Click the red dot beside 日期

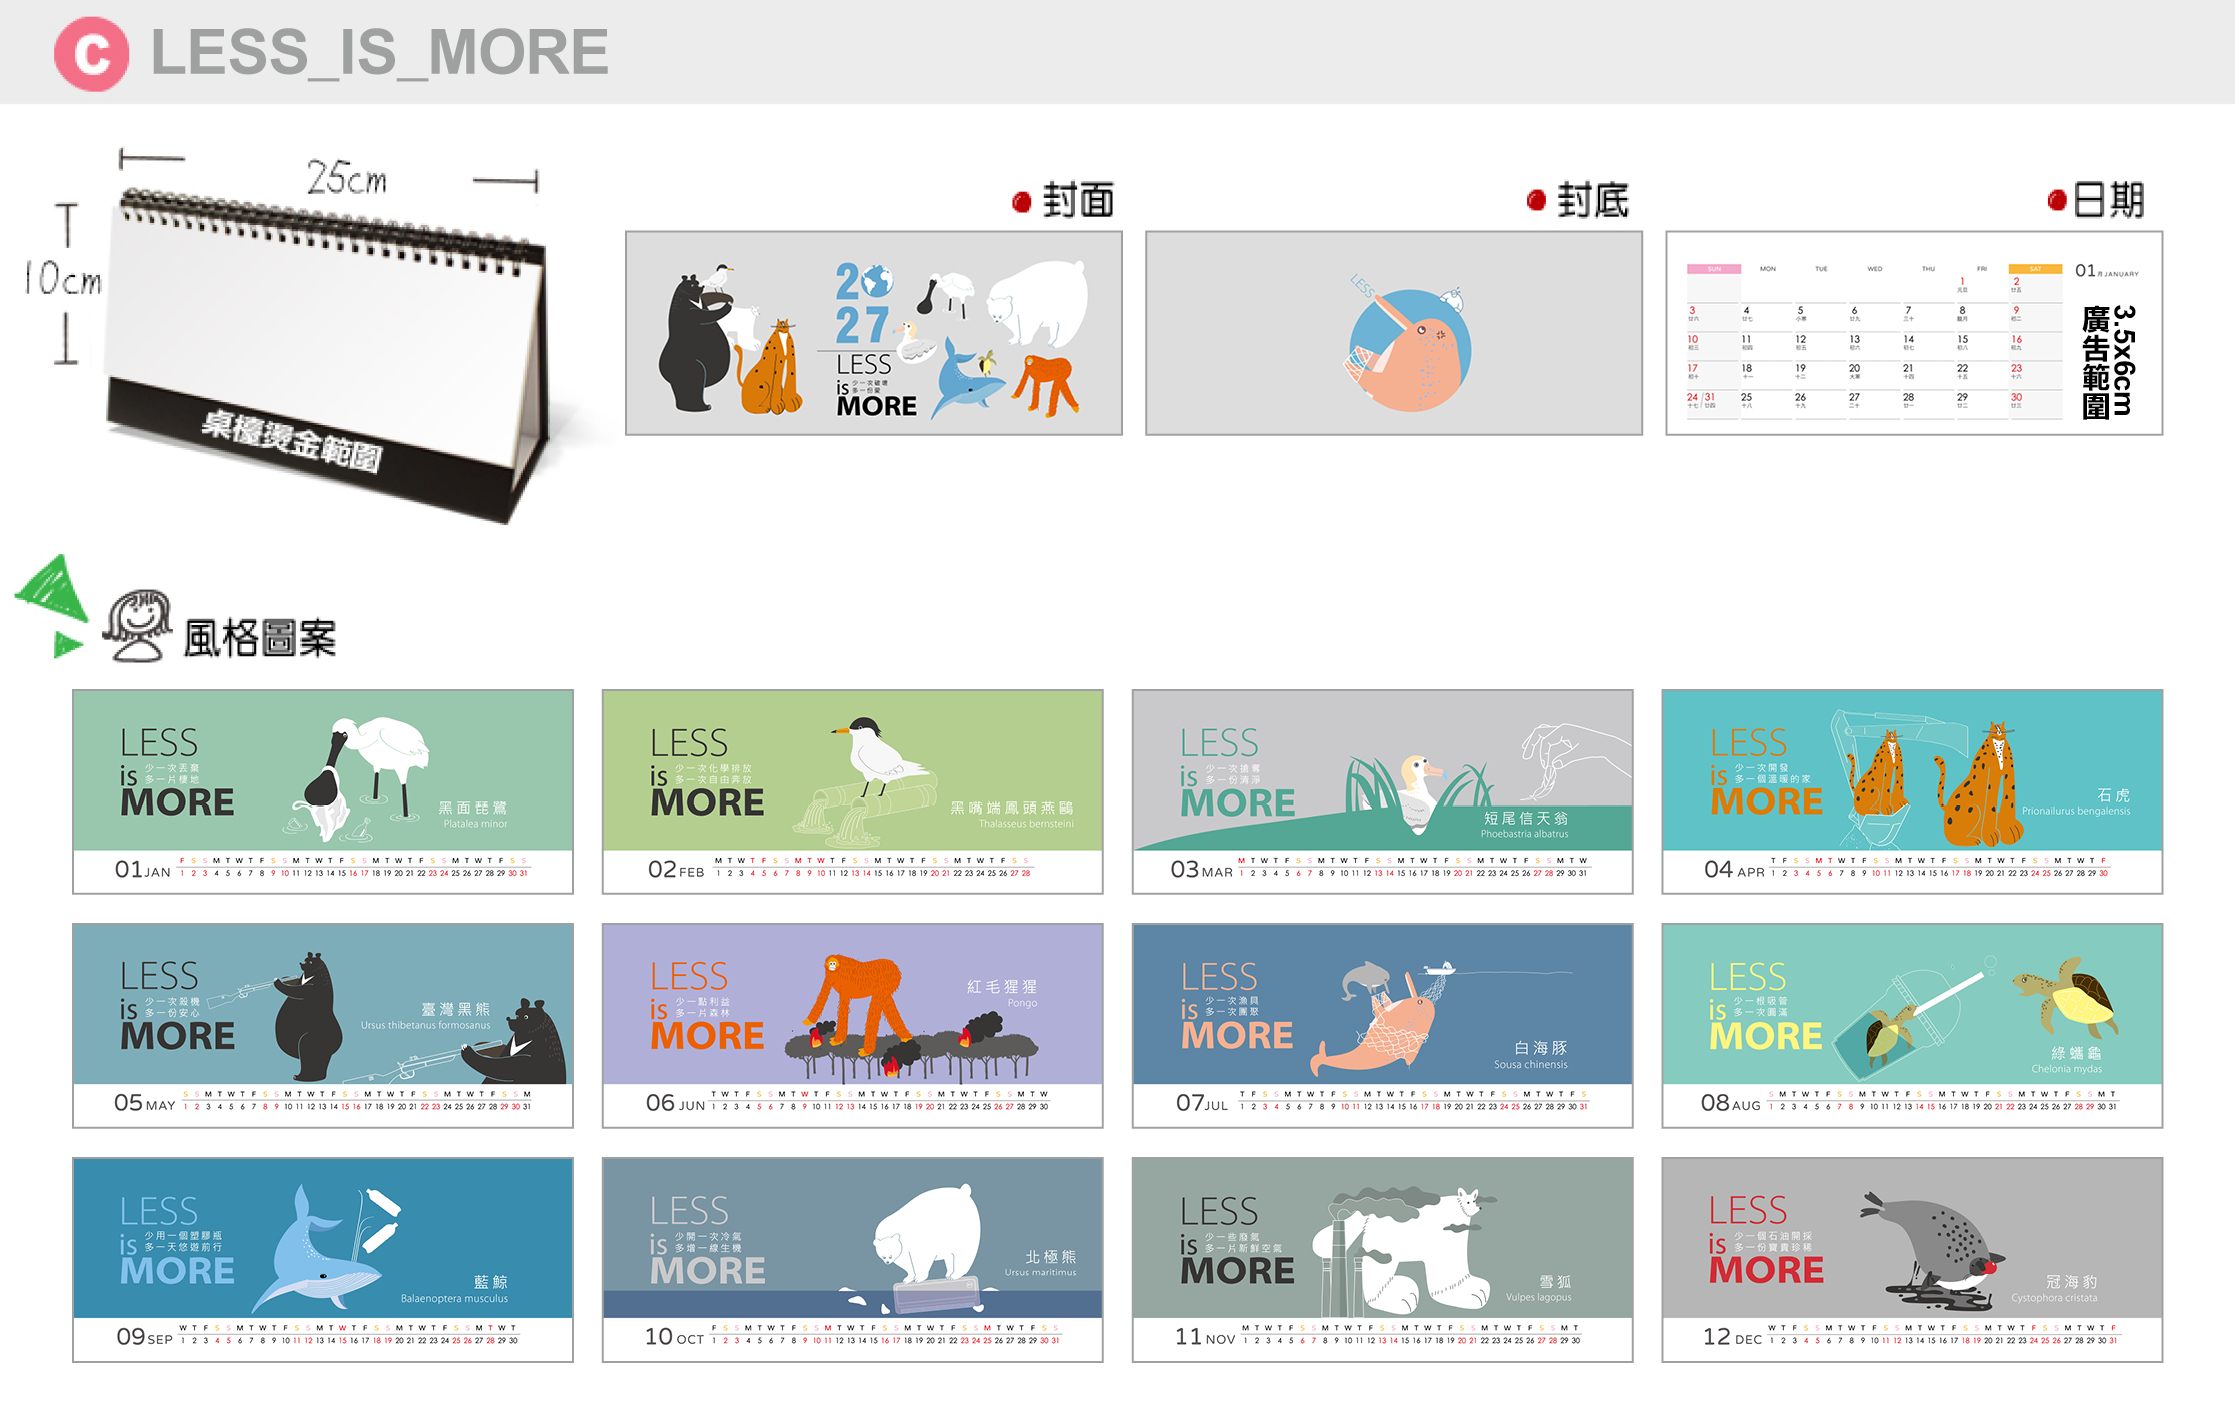click(x=2057, y=200)
